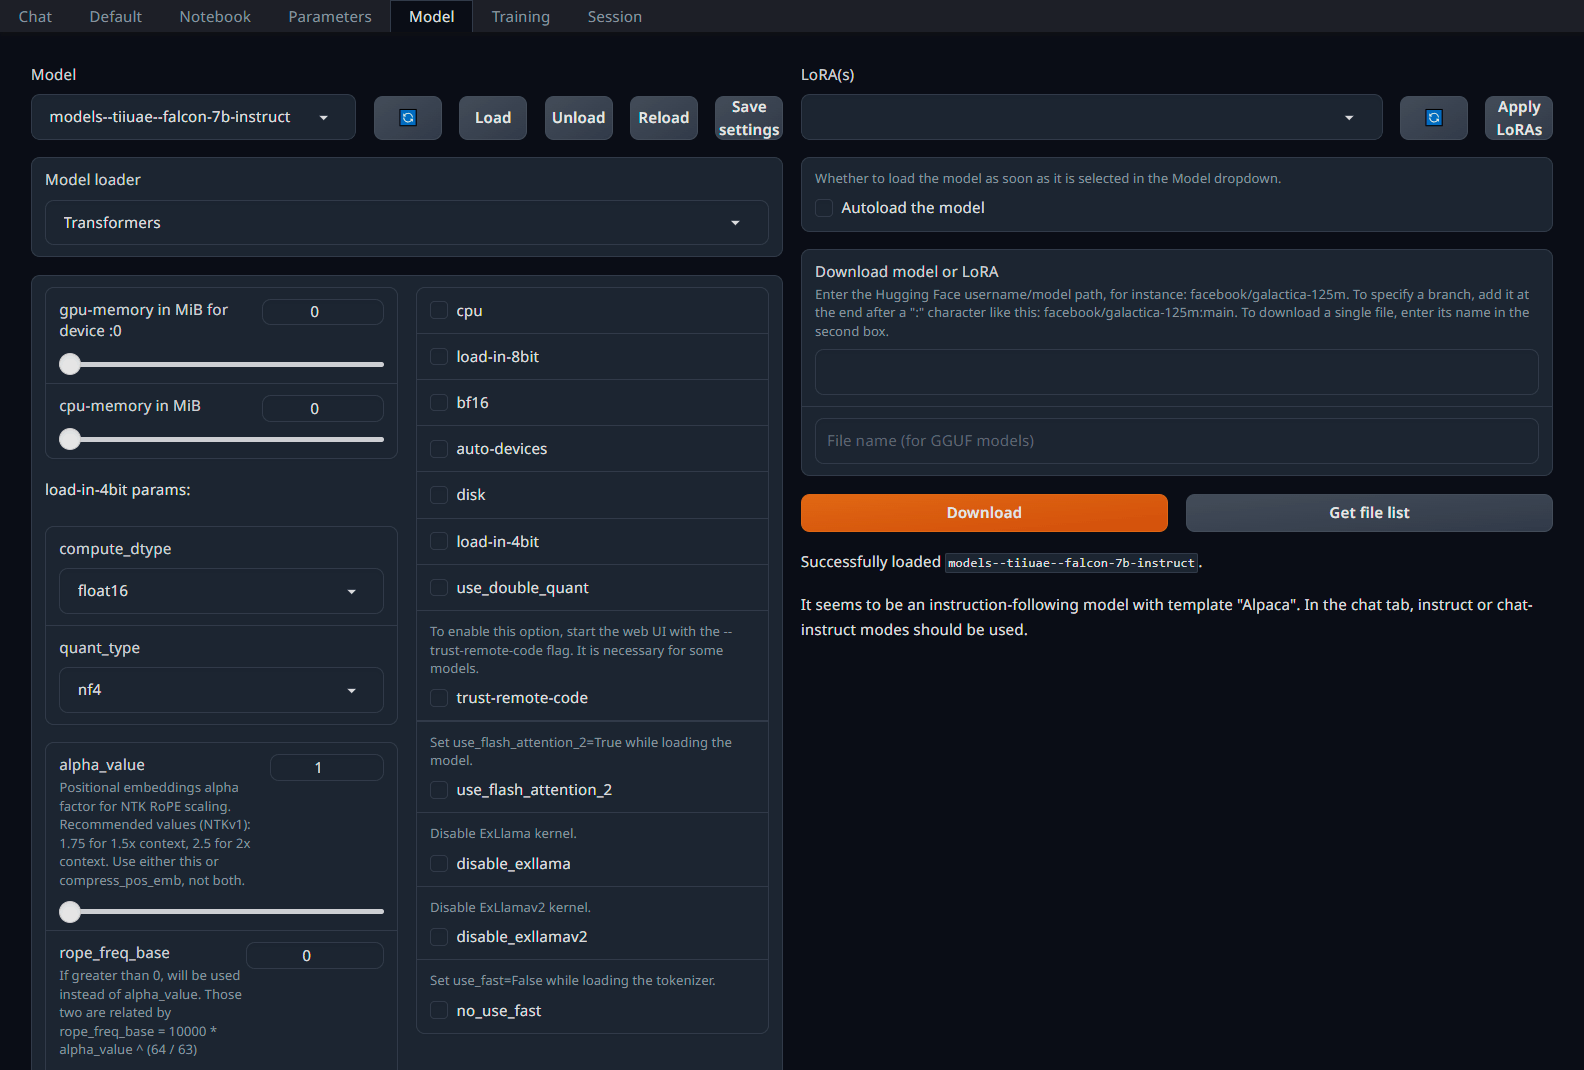Click the Reload button
This screenshot has height=1070, width=1584.
pyautogui.click(x=664, y=118)
